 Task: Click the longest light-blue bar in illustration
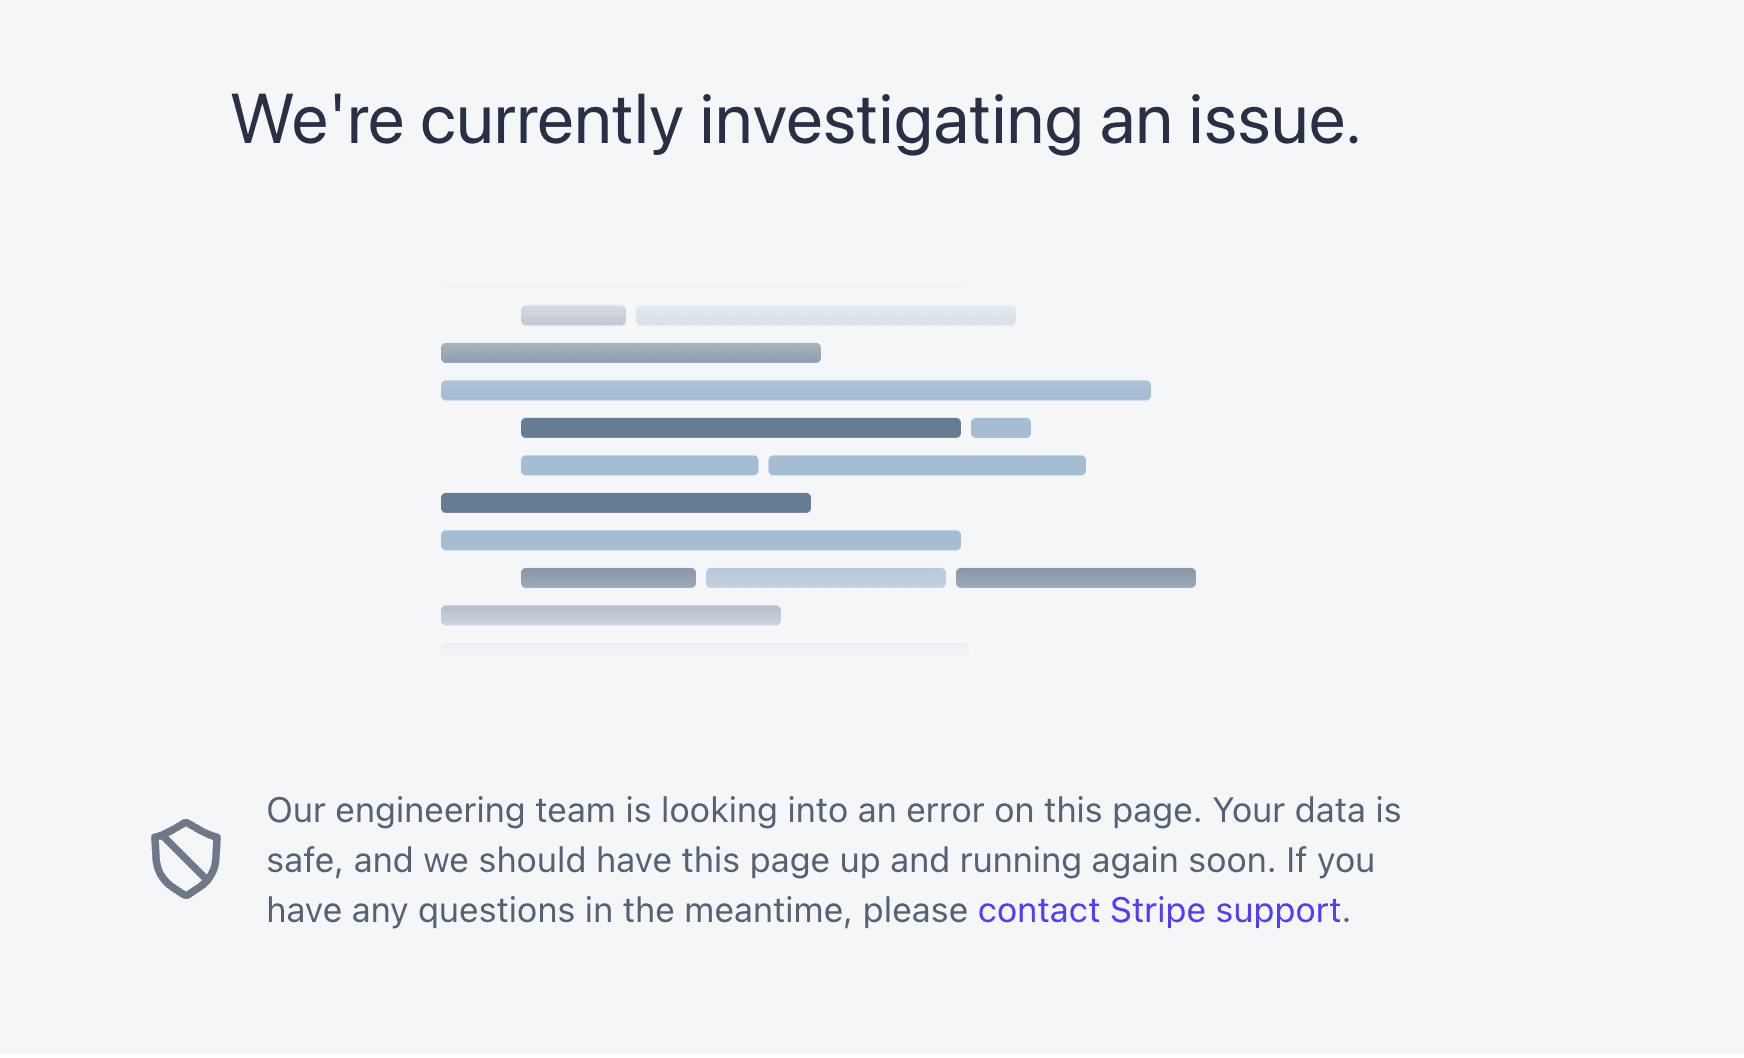796,390
